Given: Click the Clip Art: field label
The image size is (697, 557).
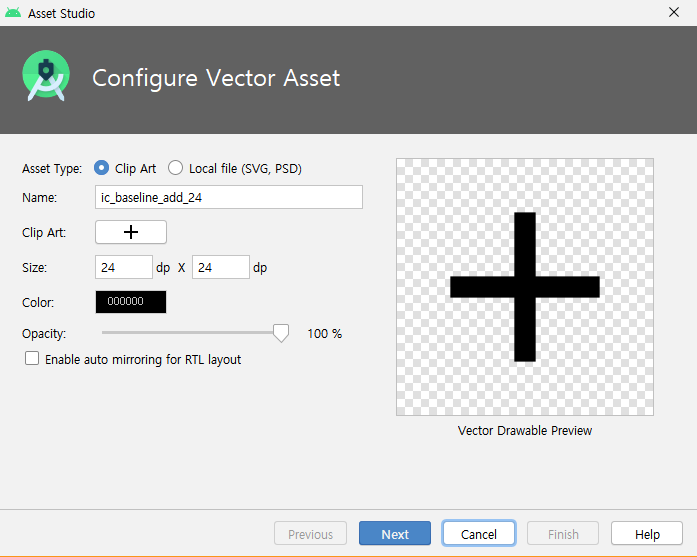Looking at the screenshot, I should point(44,232).
